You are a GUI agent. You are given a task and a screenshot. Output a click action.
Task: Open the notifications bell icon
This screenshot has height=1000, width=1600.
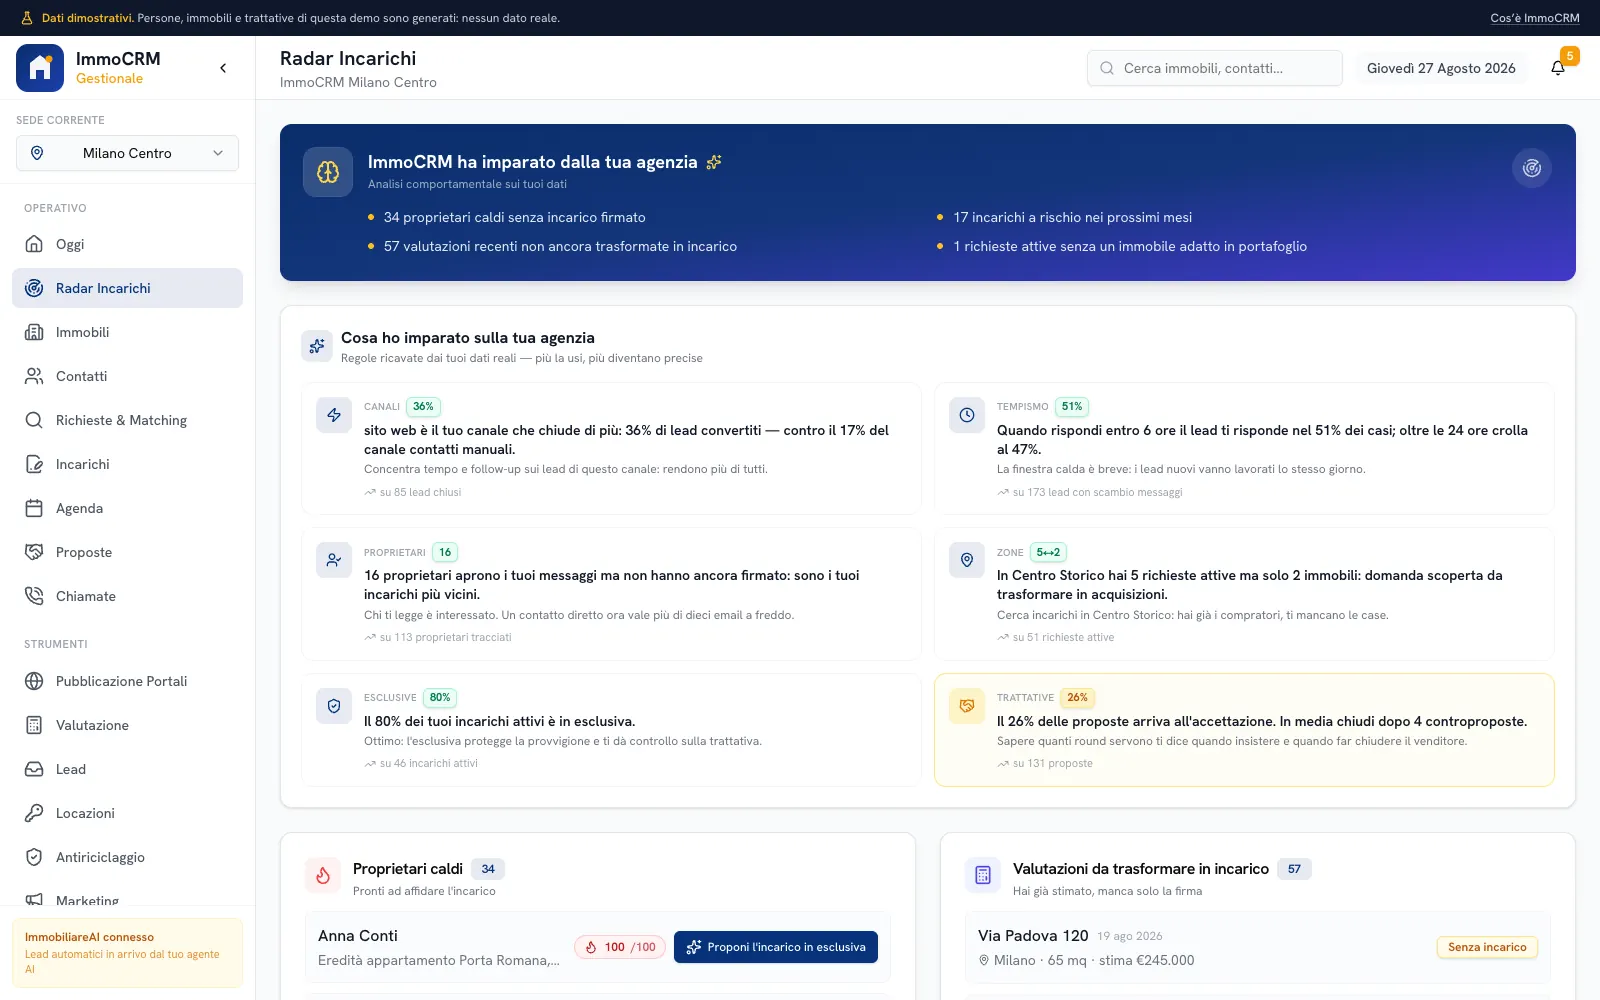[1557, 68]
